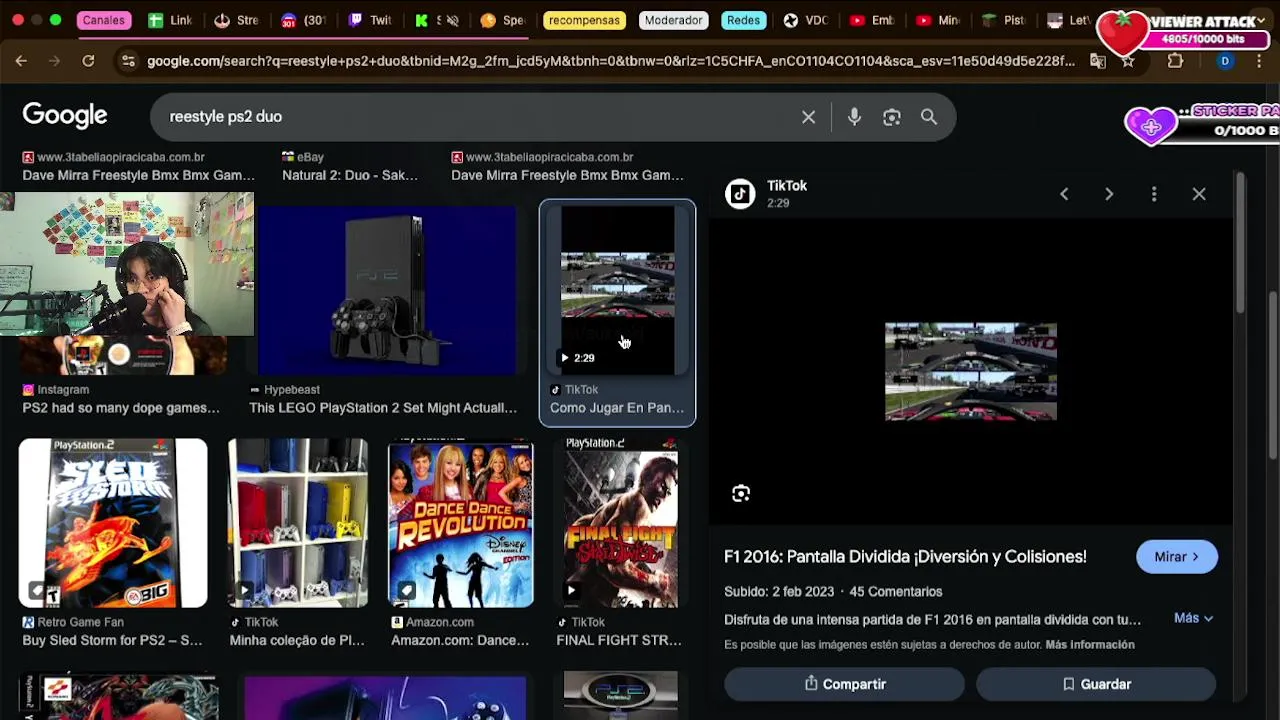Show next image in the preview panel
The width and height of the screenshot is (1280, 720).
1109,194
